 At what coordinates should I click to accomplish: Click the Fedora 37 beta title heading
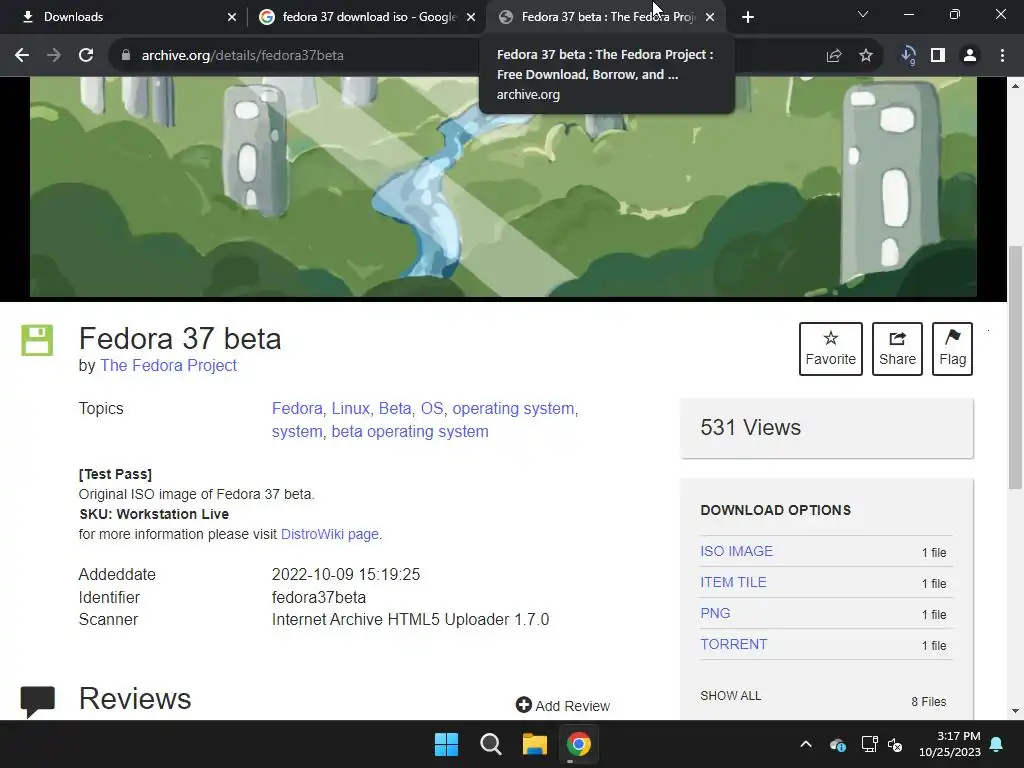(x=180, y=339)
